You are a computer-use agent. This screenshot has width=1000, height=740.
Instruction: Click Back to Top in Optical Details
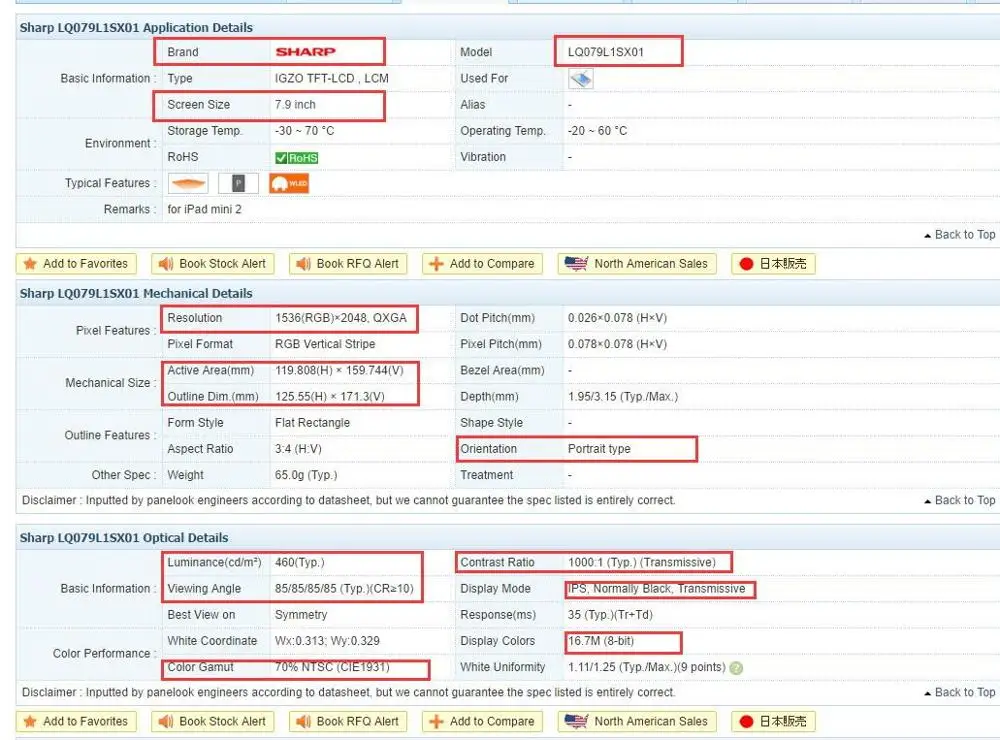pyautogui.click(x=960, y=692)
